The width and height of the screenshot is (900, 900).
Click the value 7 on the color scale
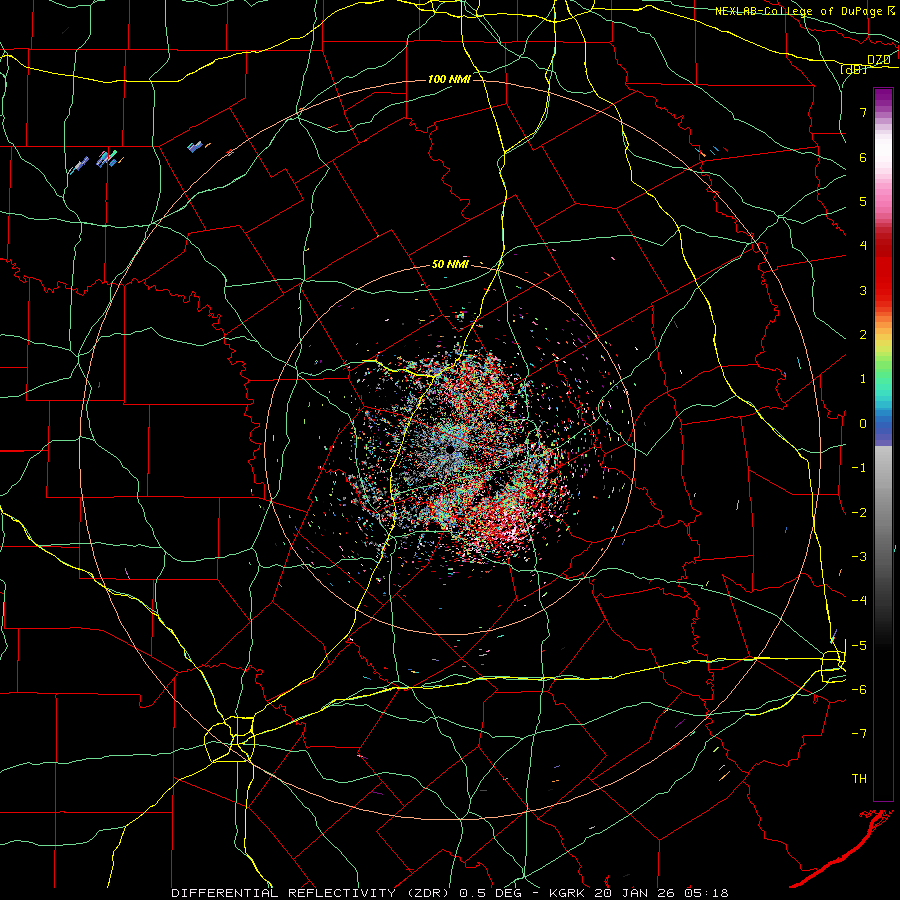863,112
